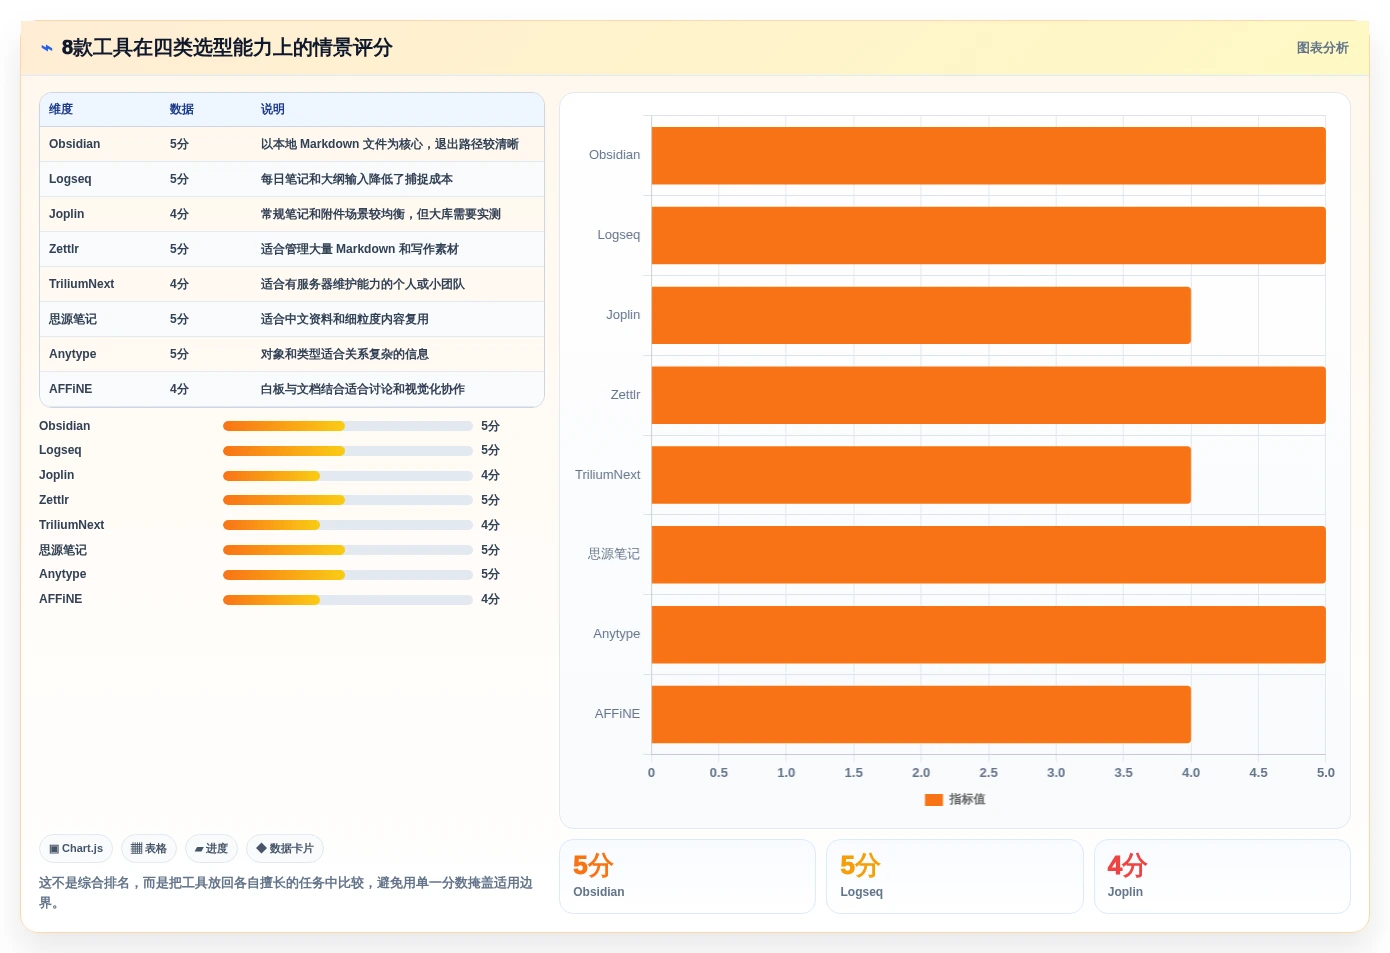This screenshot has width=1390, height=953.
Task: Click the Joplin bar in the chart
Action: point(921,315)
